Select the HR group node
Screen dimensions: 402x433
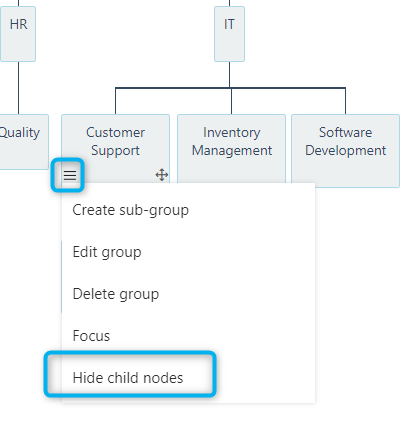(x=18, y=34)
